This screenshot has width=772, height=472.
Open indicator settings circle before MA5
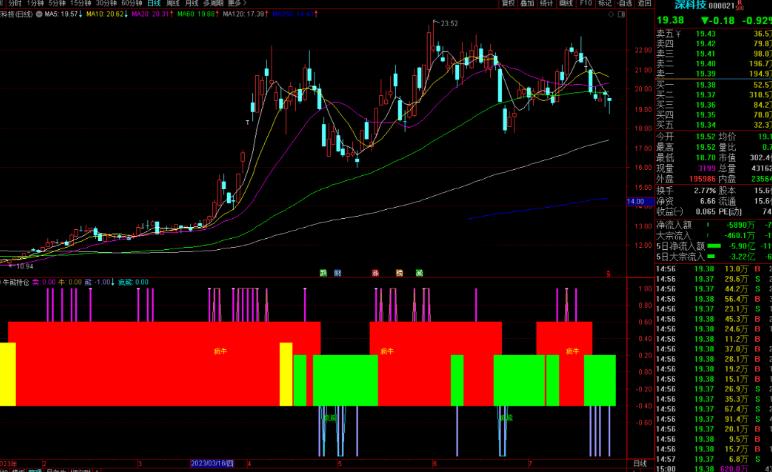[x=39, y=14]
